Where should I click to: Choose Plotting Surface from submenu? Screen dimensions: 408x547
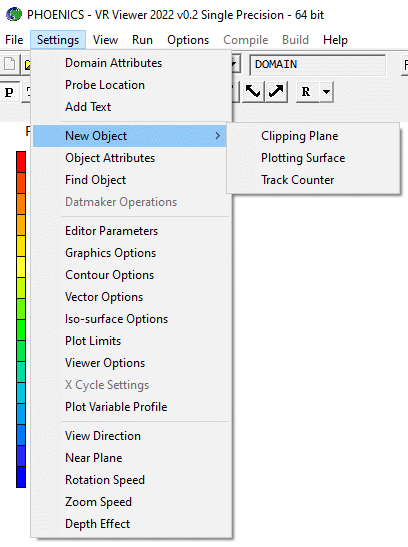pos(313,158)
